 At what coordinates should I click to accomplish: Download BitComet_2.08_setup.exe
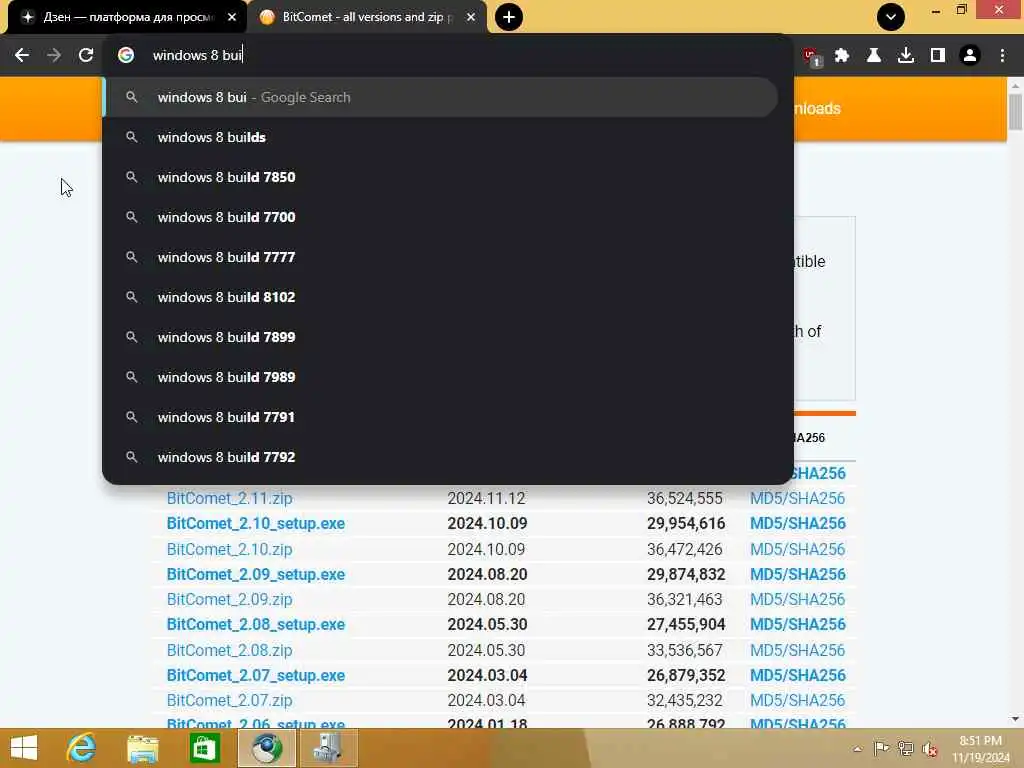click(255, 625)
